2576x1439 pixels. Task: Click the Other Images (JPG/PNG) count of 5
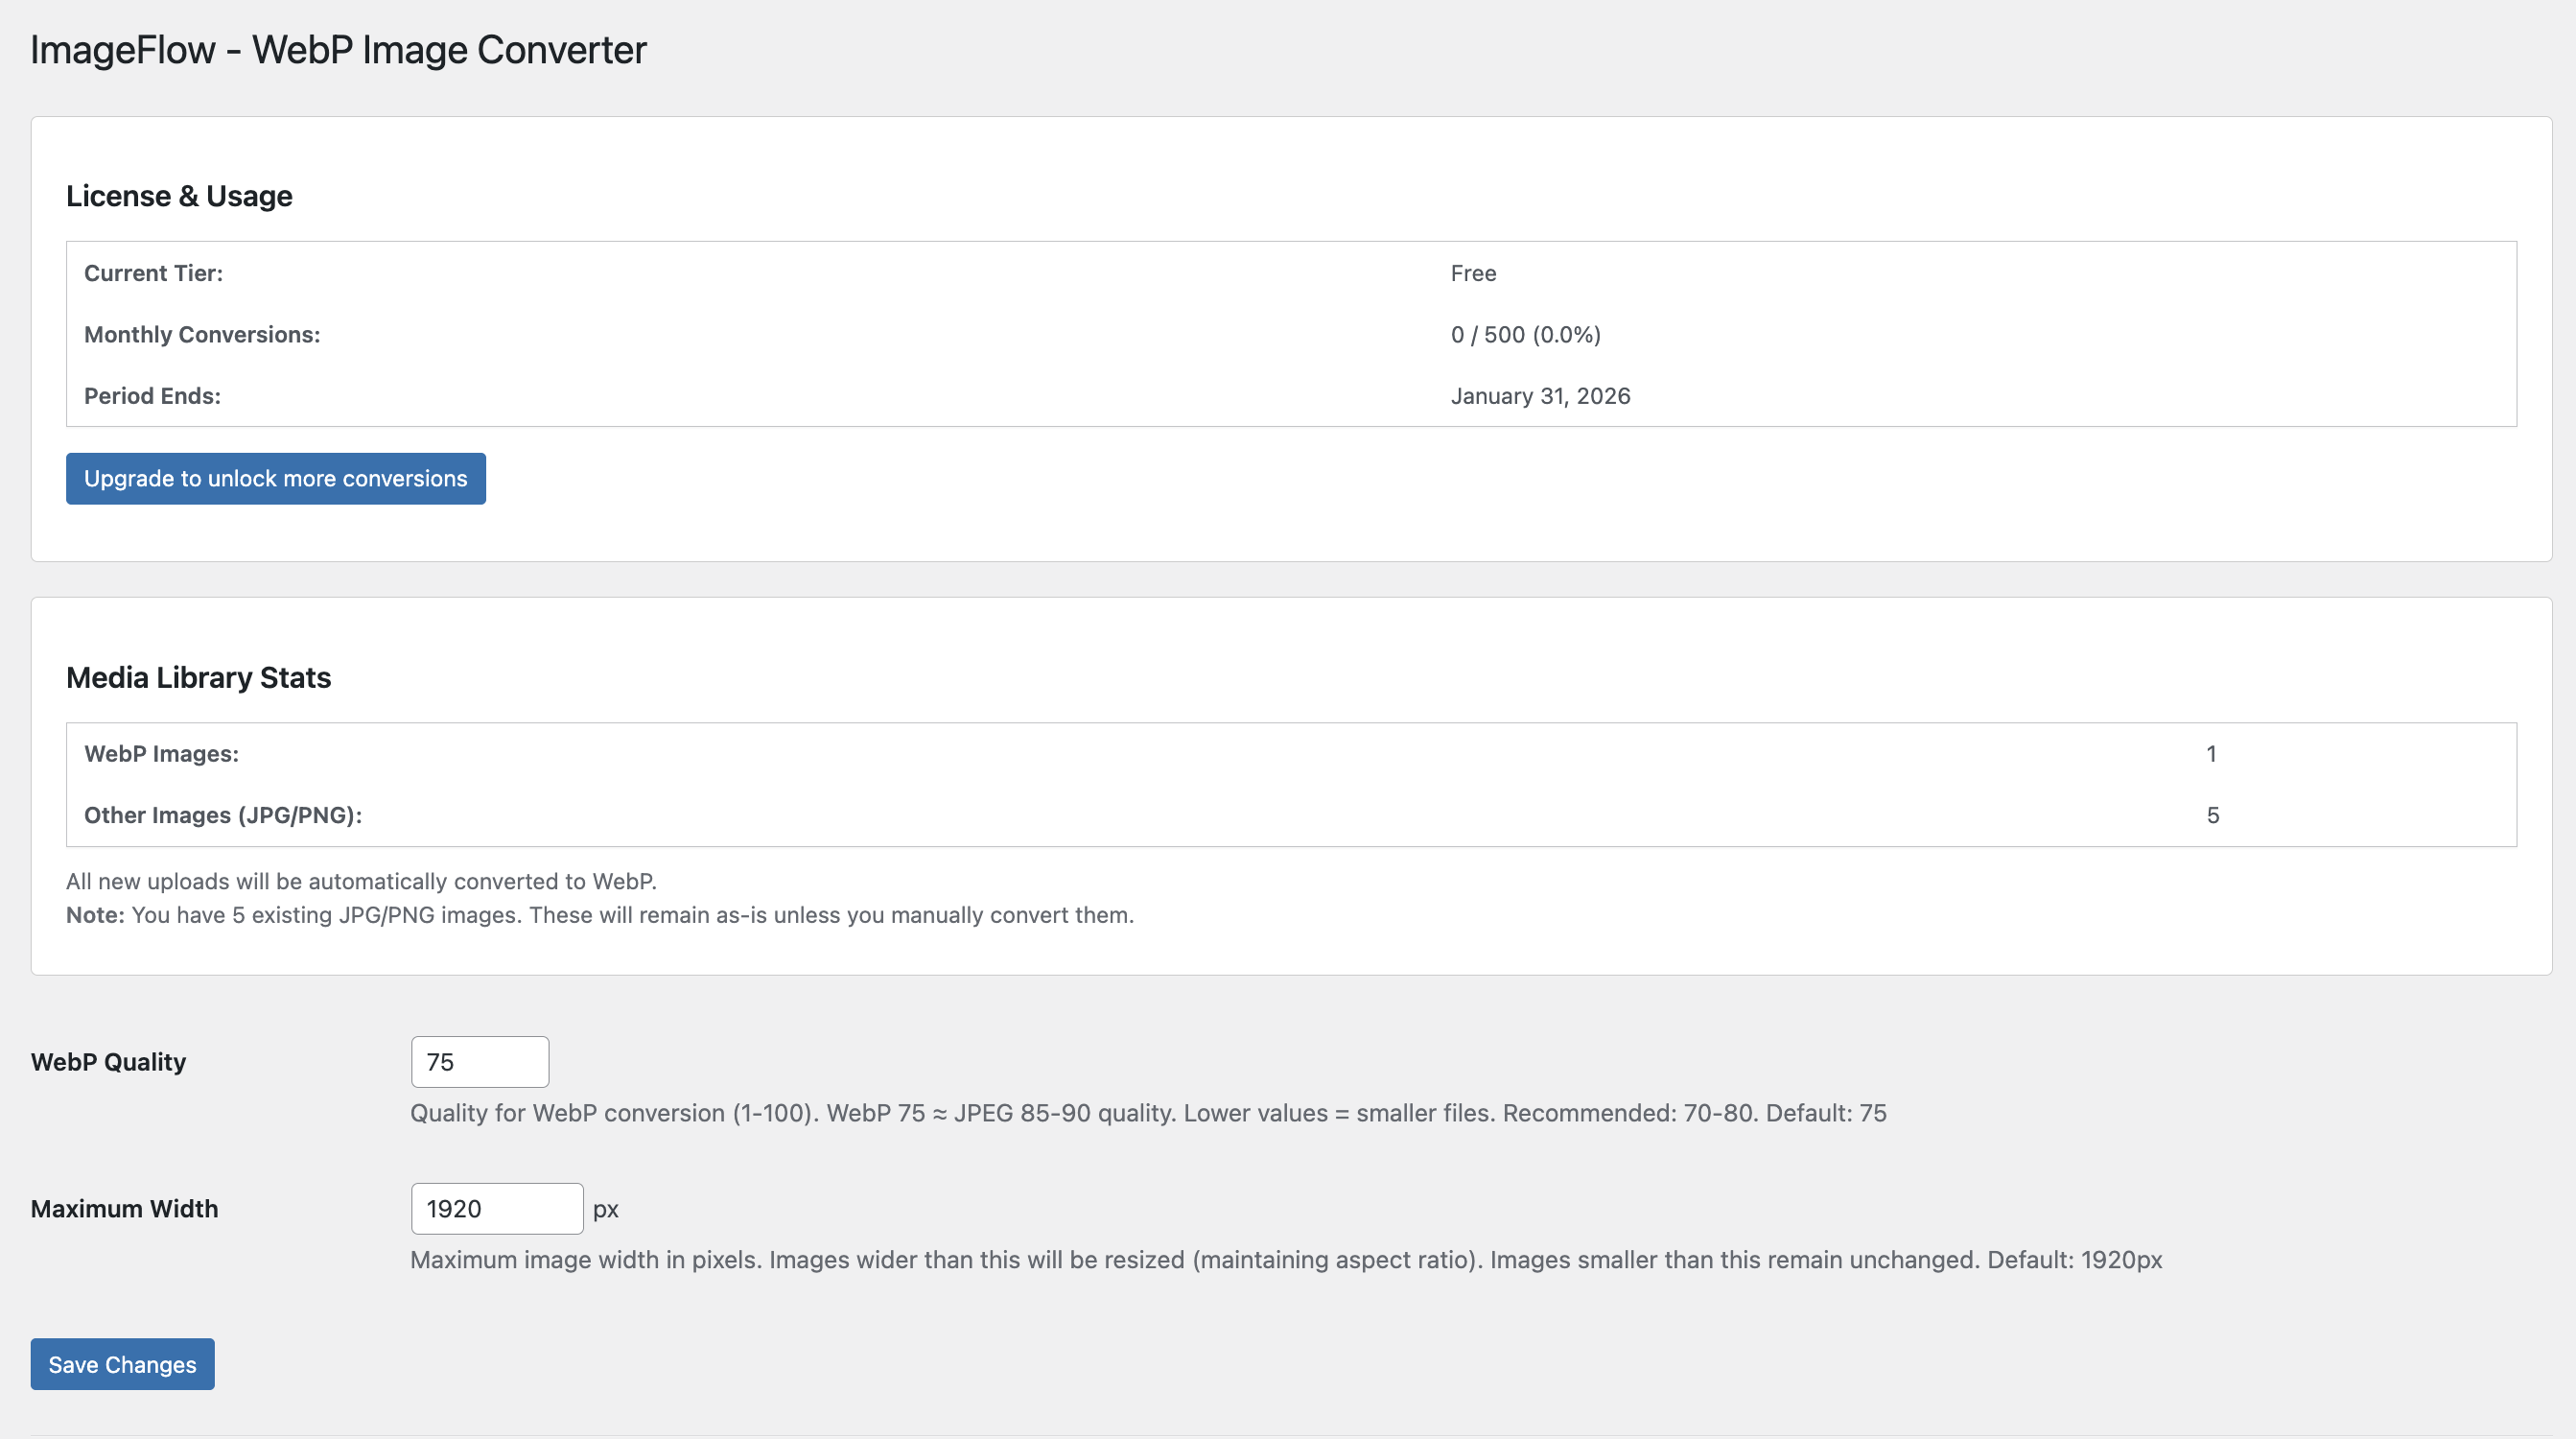click(2210, 815)
